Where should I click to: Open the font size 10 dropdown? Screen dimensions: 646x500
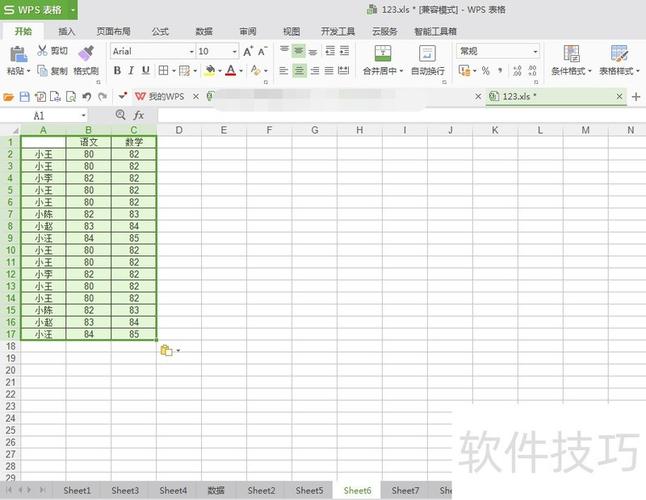pos(234,51)
